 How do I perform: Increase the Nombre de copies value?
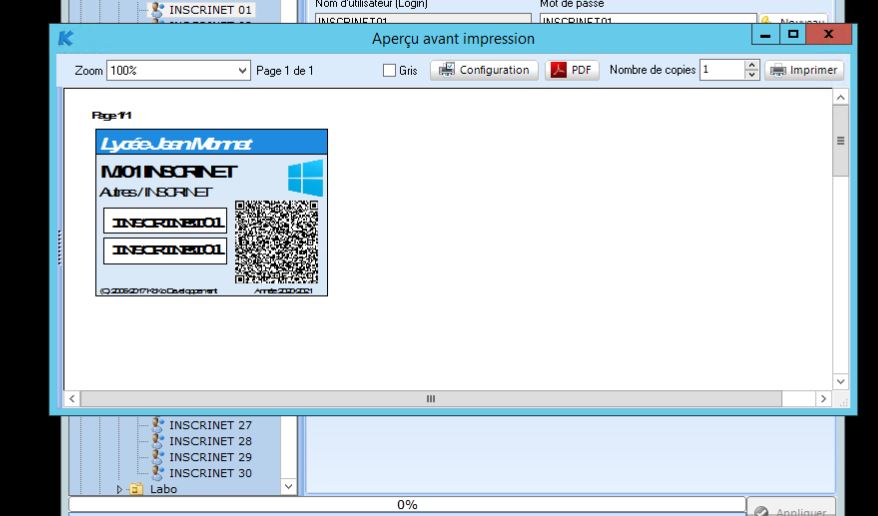coord(752,65)
